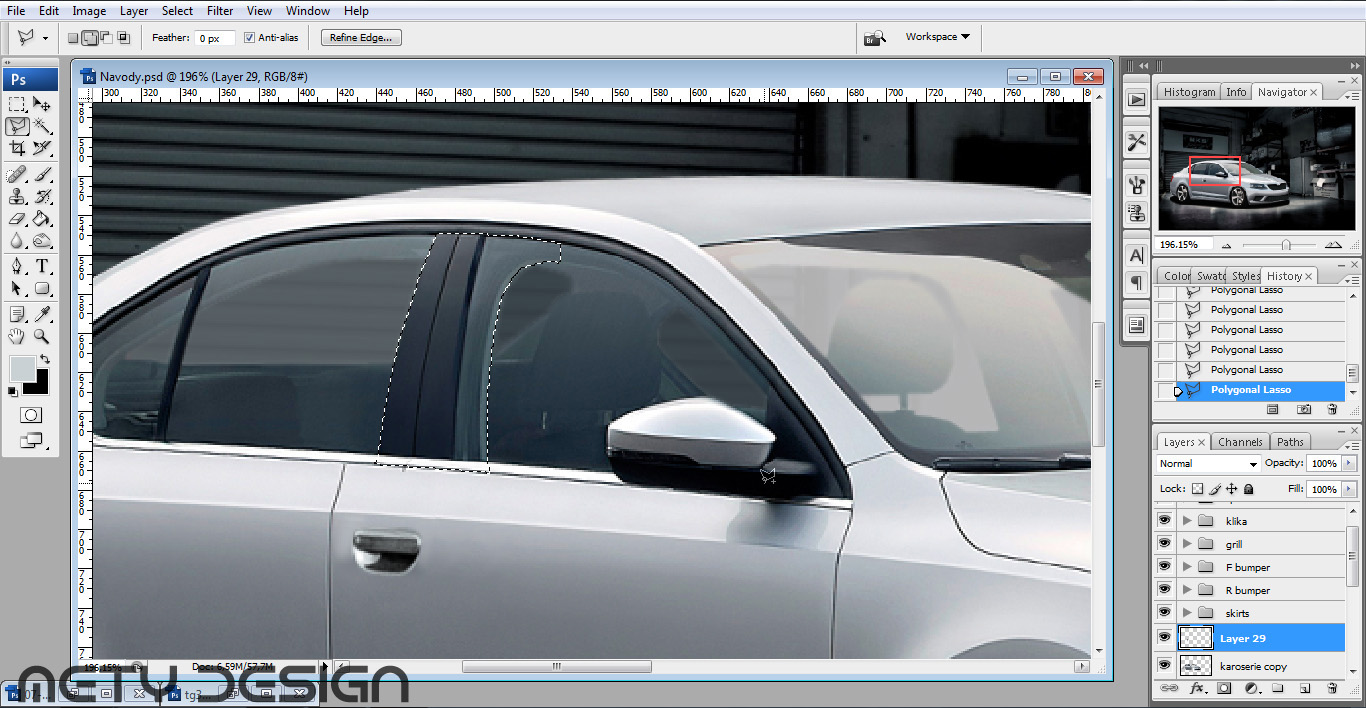Open the Layer menu
Screen dimensions: 1366x708
point(134,11)
